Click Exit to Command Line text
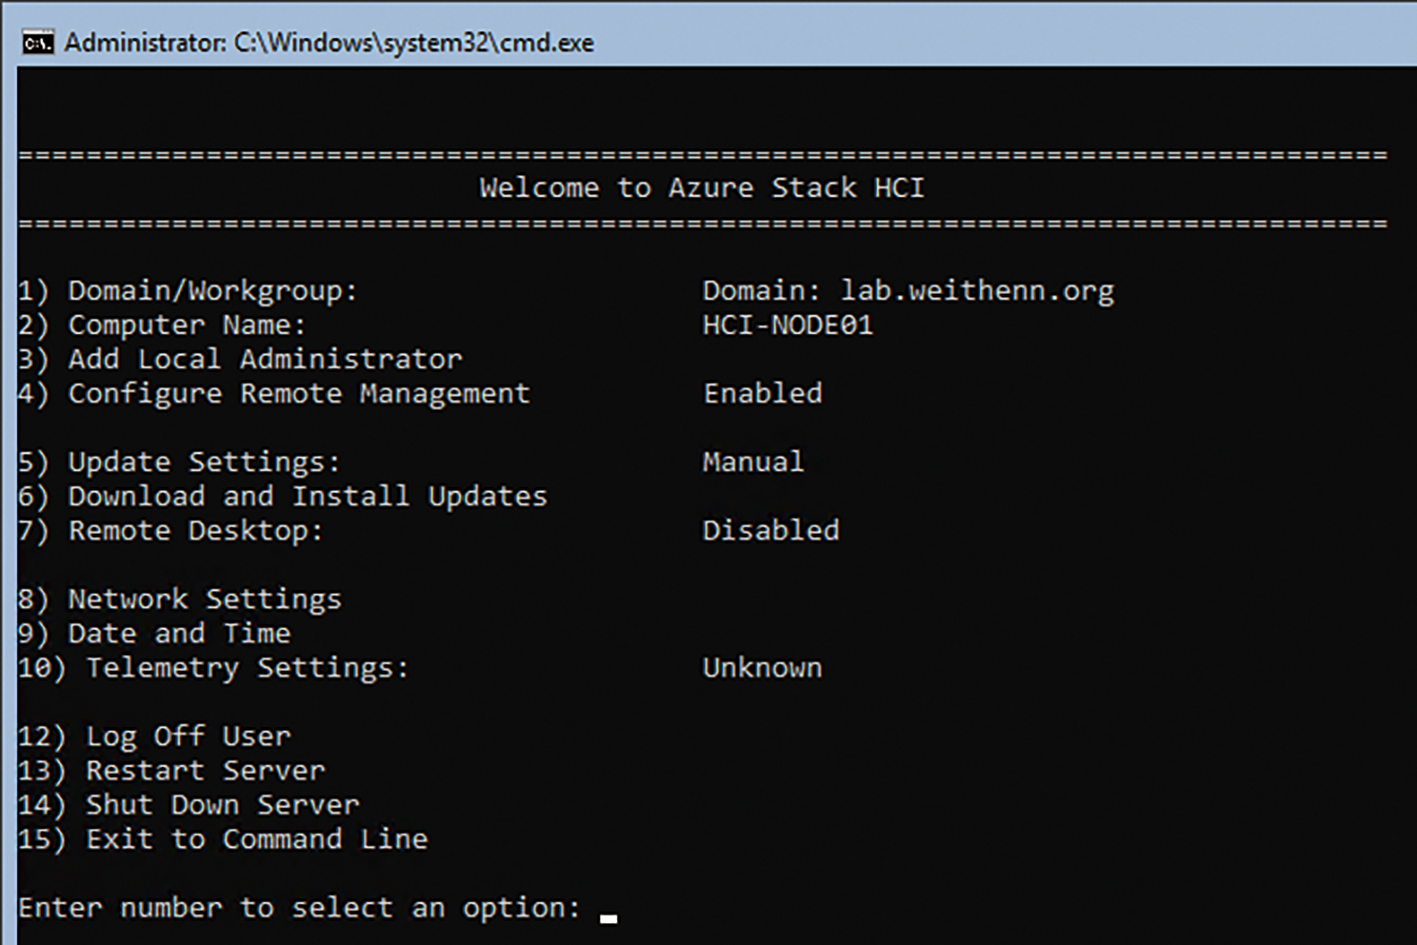The height and width of the screenshot is (945, 1417). pyautogui.click(x=223, y=839)
